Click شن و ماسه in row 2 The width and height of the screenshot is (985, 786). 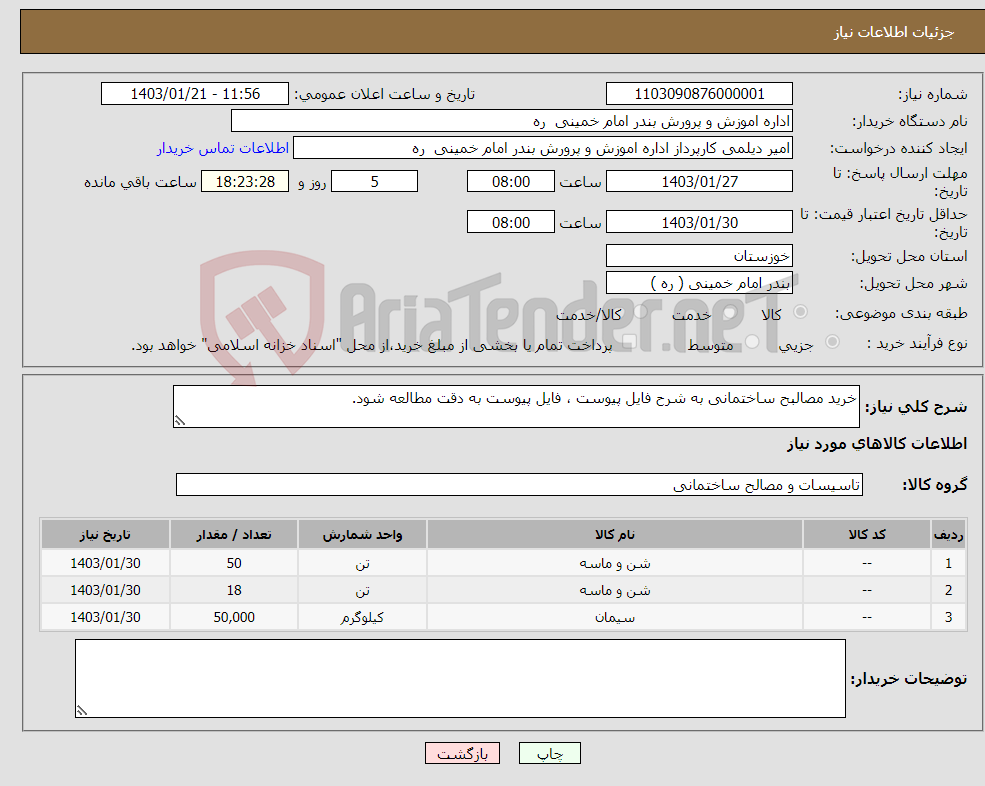[x=615, y=591]
